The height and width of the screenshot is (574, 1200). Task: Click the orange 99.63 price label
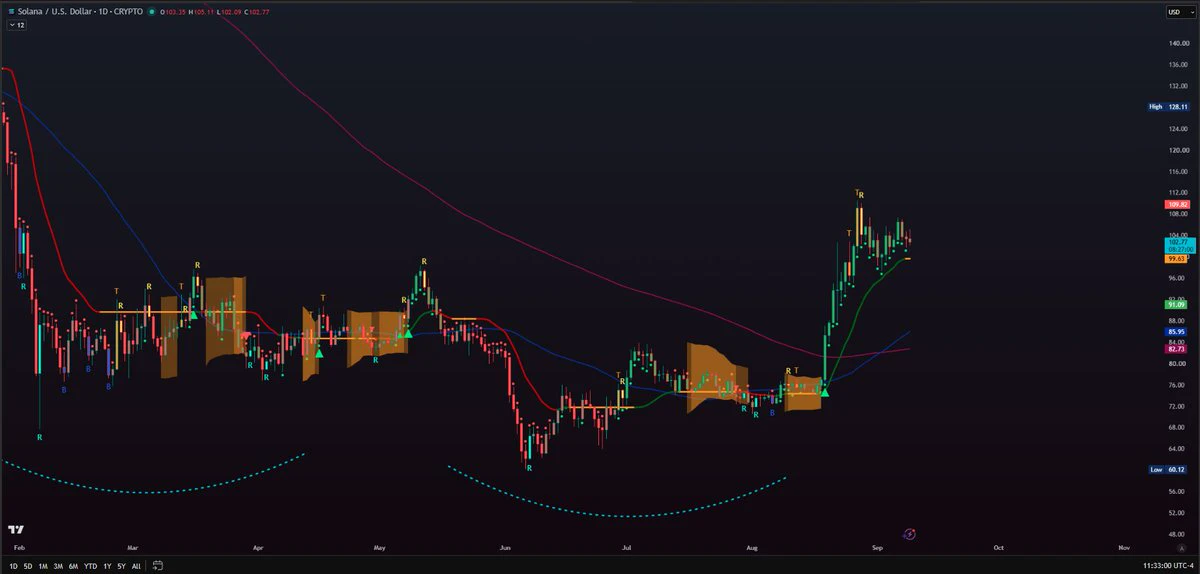(1177, 258)
